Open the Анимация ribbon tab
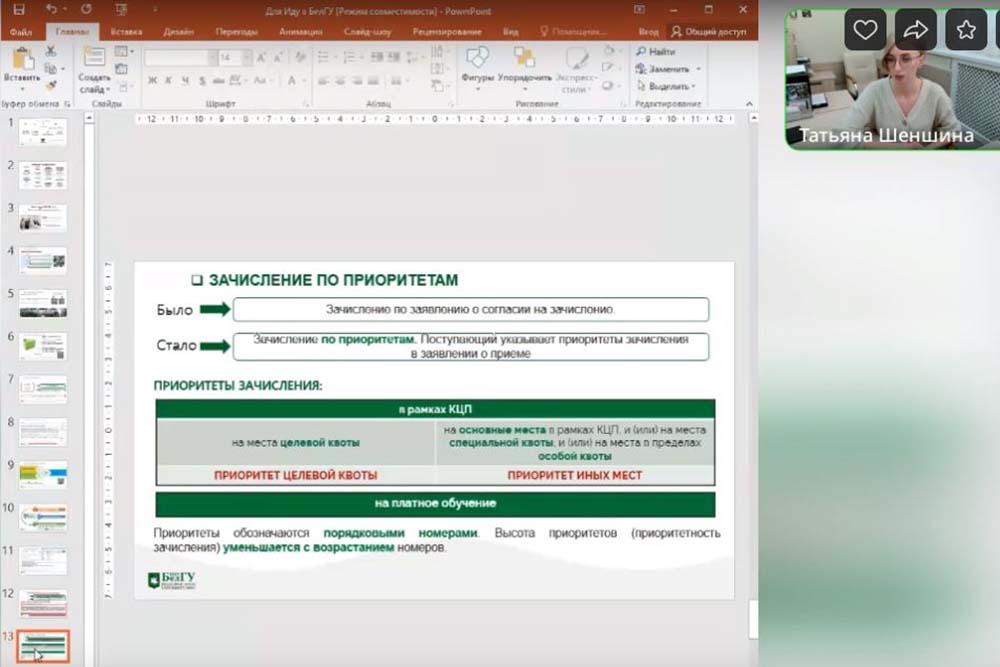This screenshot has height=667, width=1000. point(300,32)
